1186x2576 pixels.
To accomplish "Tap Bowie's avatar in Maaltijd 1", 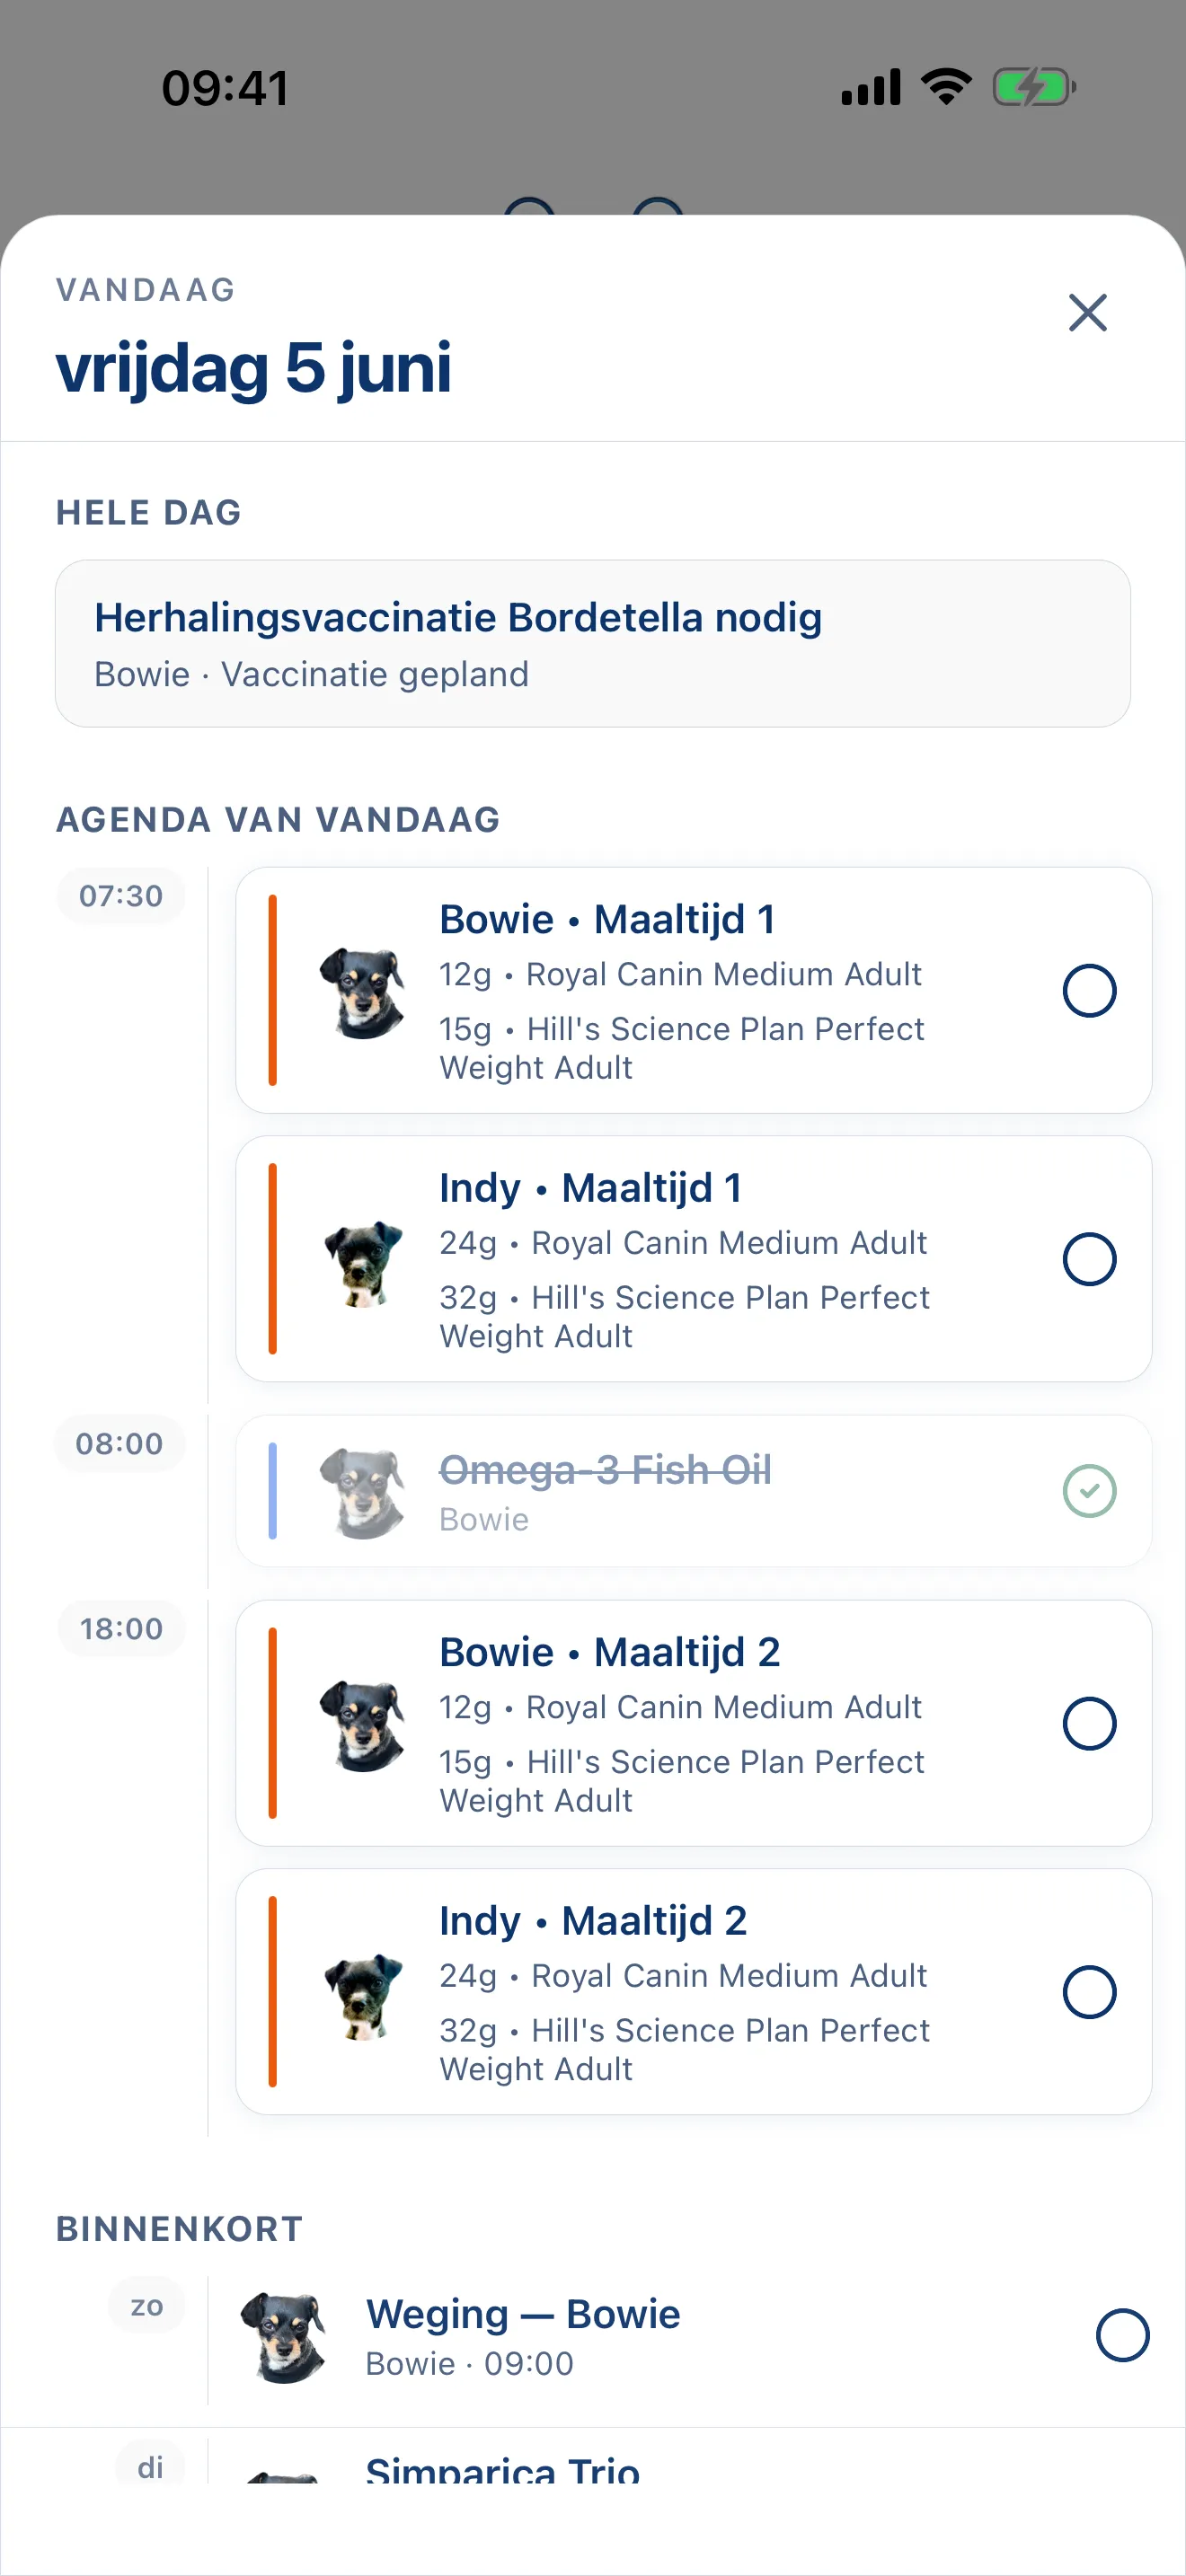I will click(363, 991).
